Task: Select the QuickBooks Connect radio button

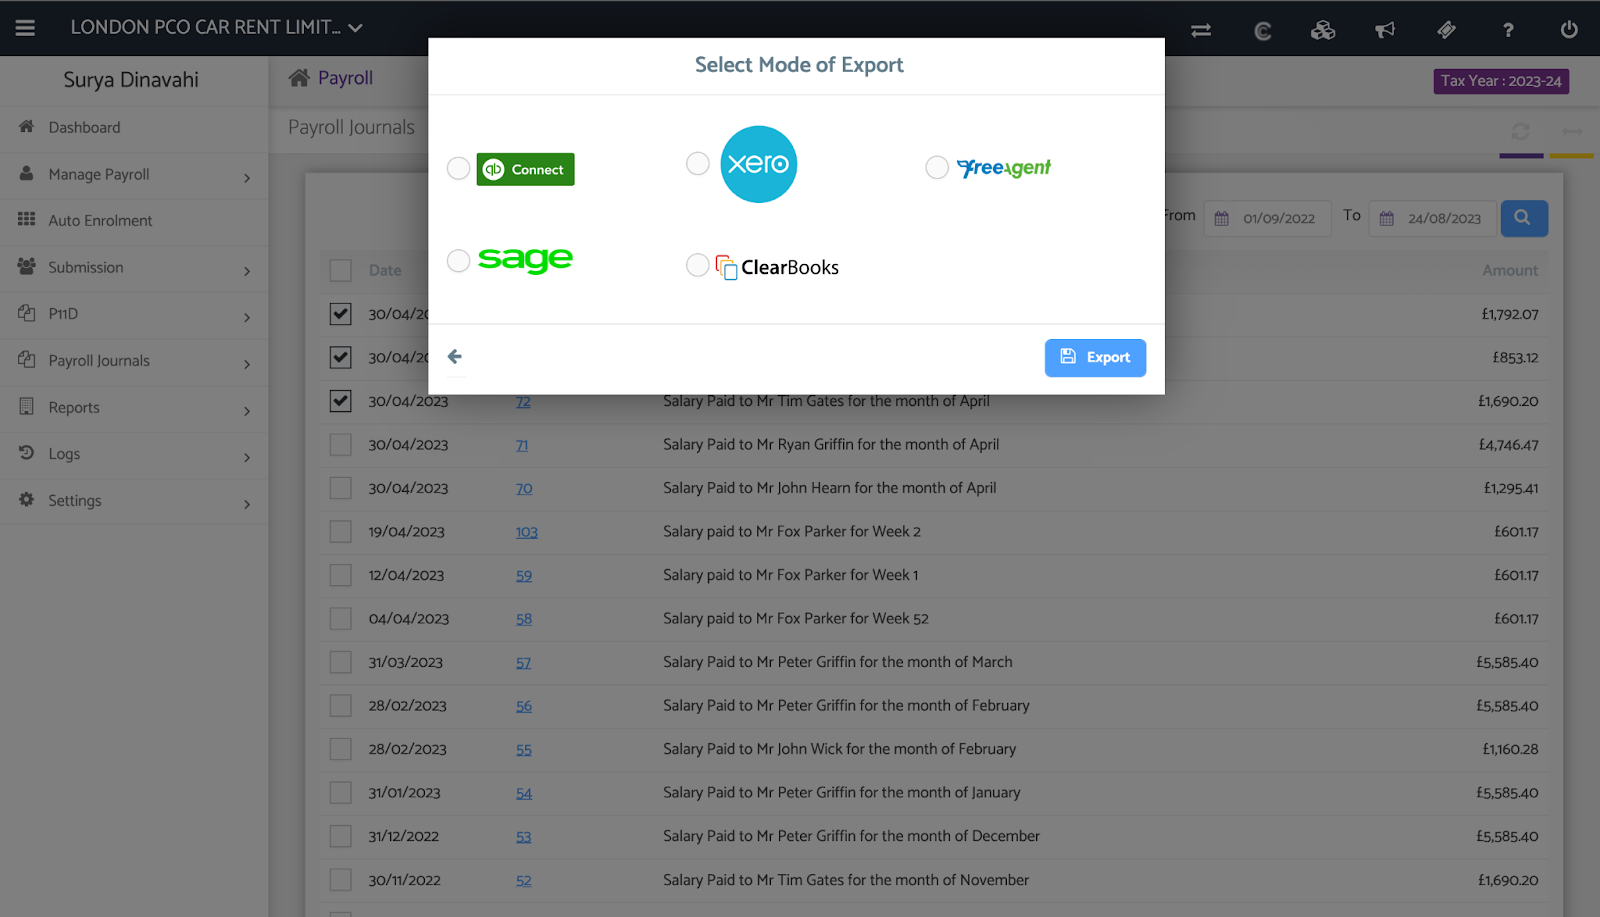Action: click(458, 168)
